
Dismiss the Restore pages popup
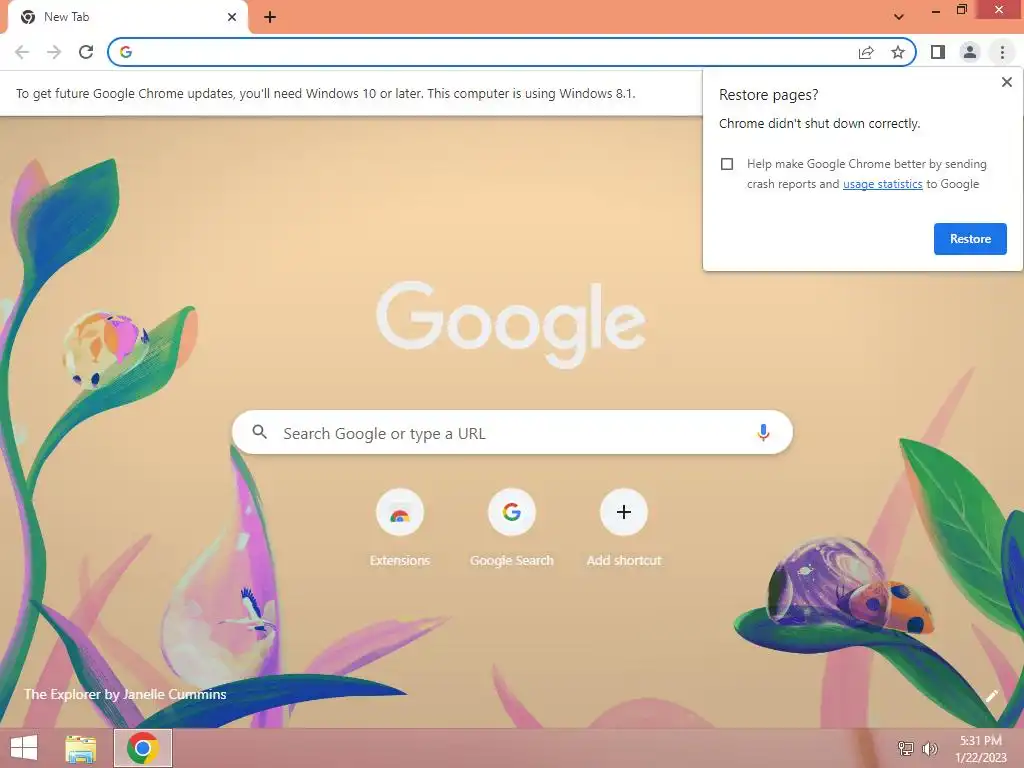1006,82
